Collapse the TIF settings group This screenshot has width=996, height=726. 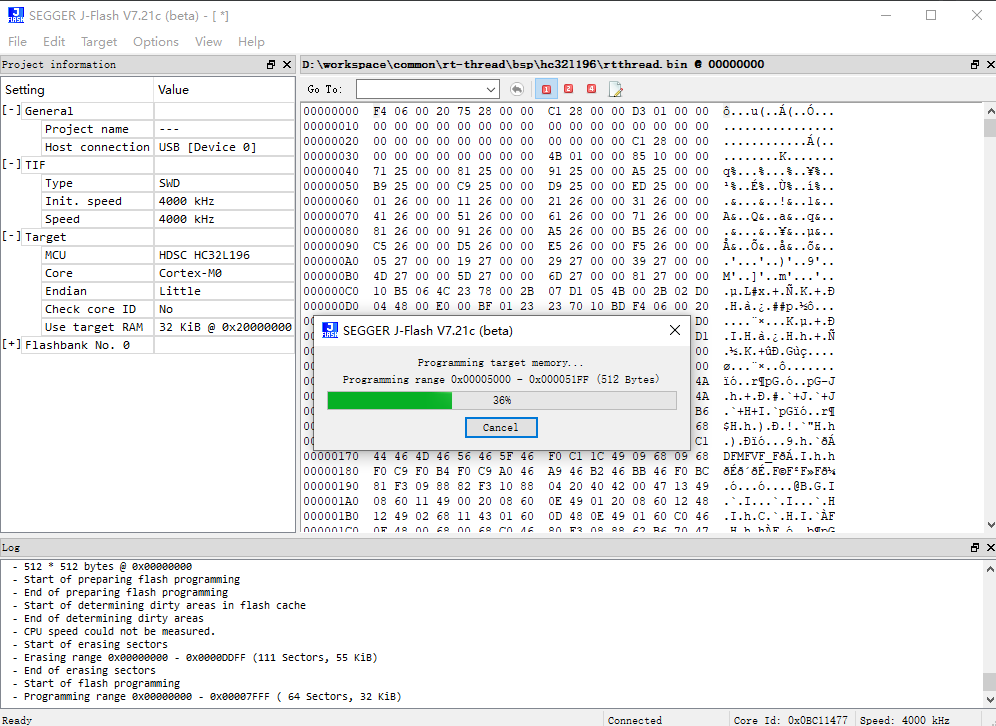tap(12, 165)
